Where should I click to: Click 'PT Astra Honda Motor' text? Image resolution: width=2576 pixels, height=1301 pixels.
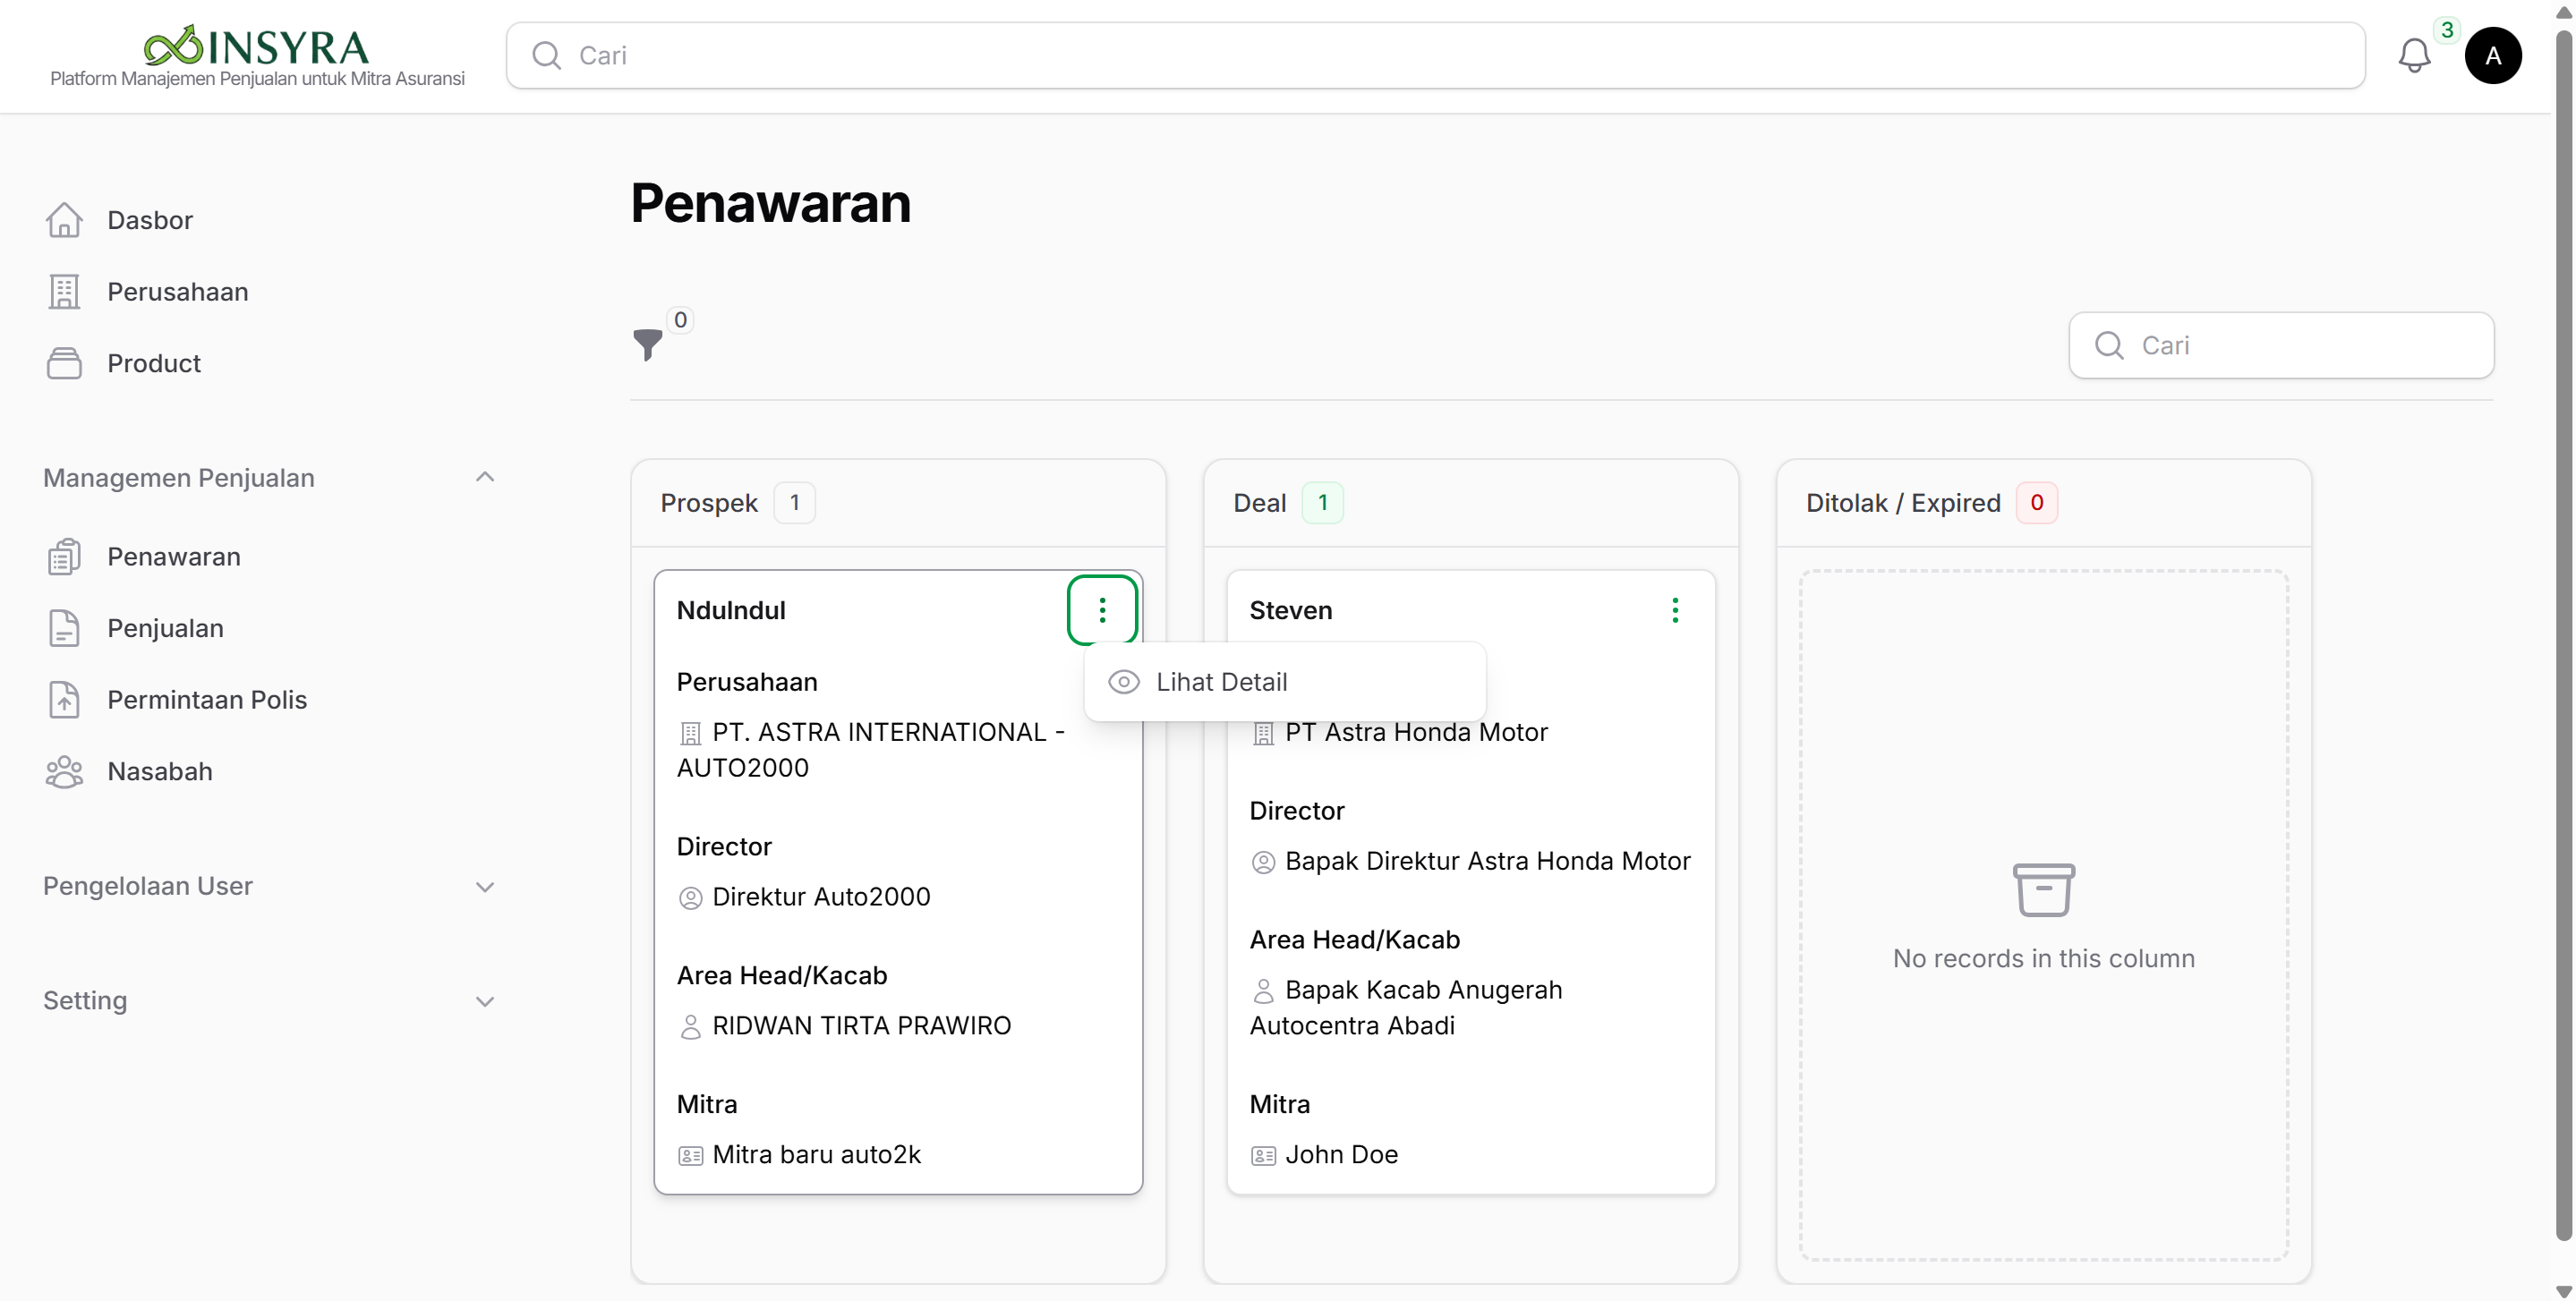pyautogui.click(x=1416, y=733)
